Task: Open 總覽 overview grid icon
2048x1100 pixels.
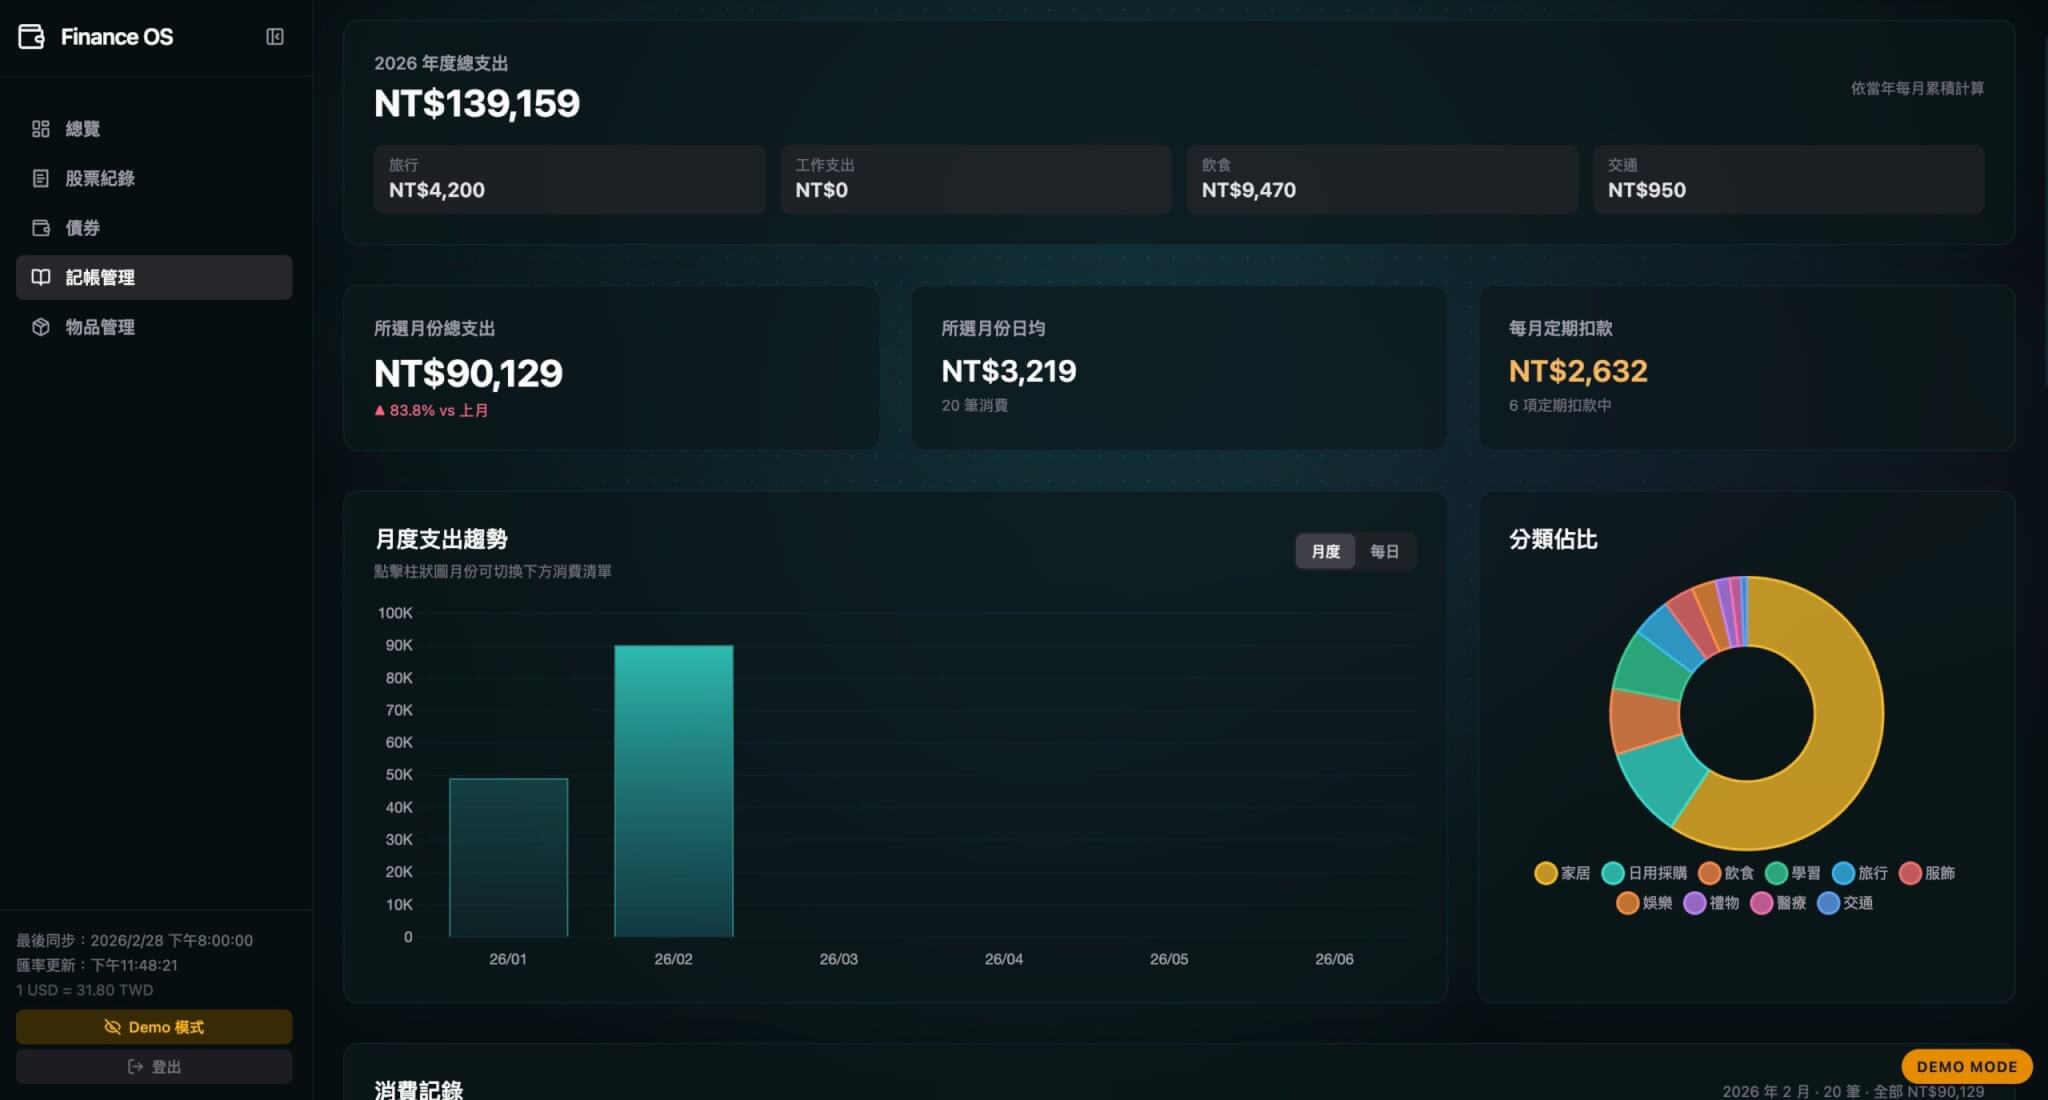Action: tap(40, 129)
